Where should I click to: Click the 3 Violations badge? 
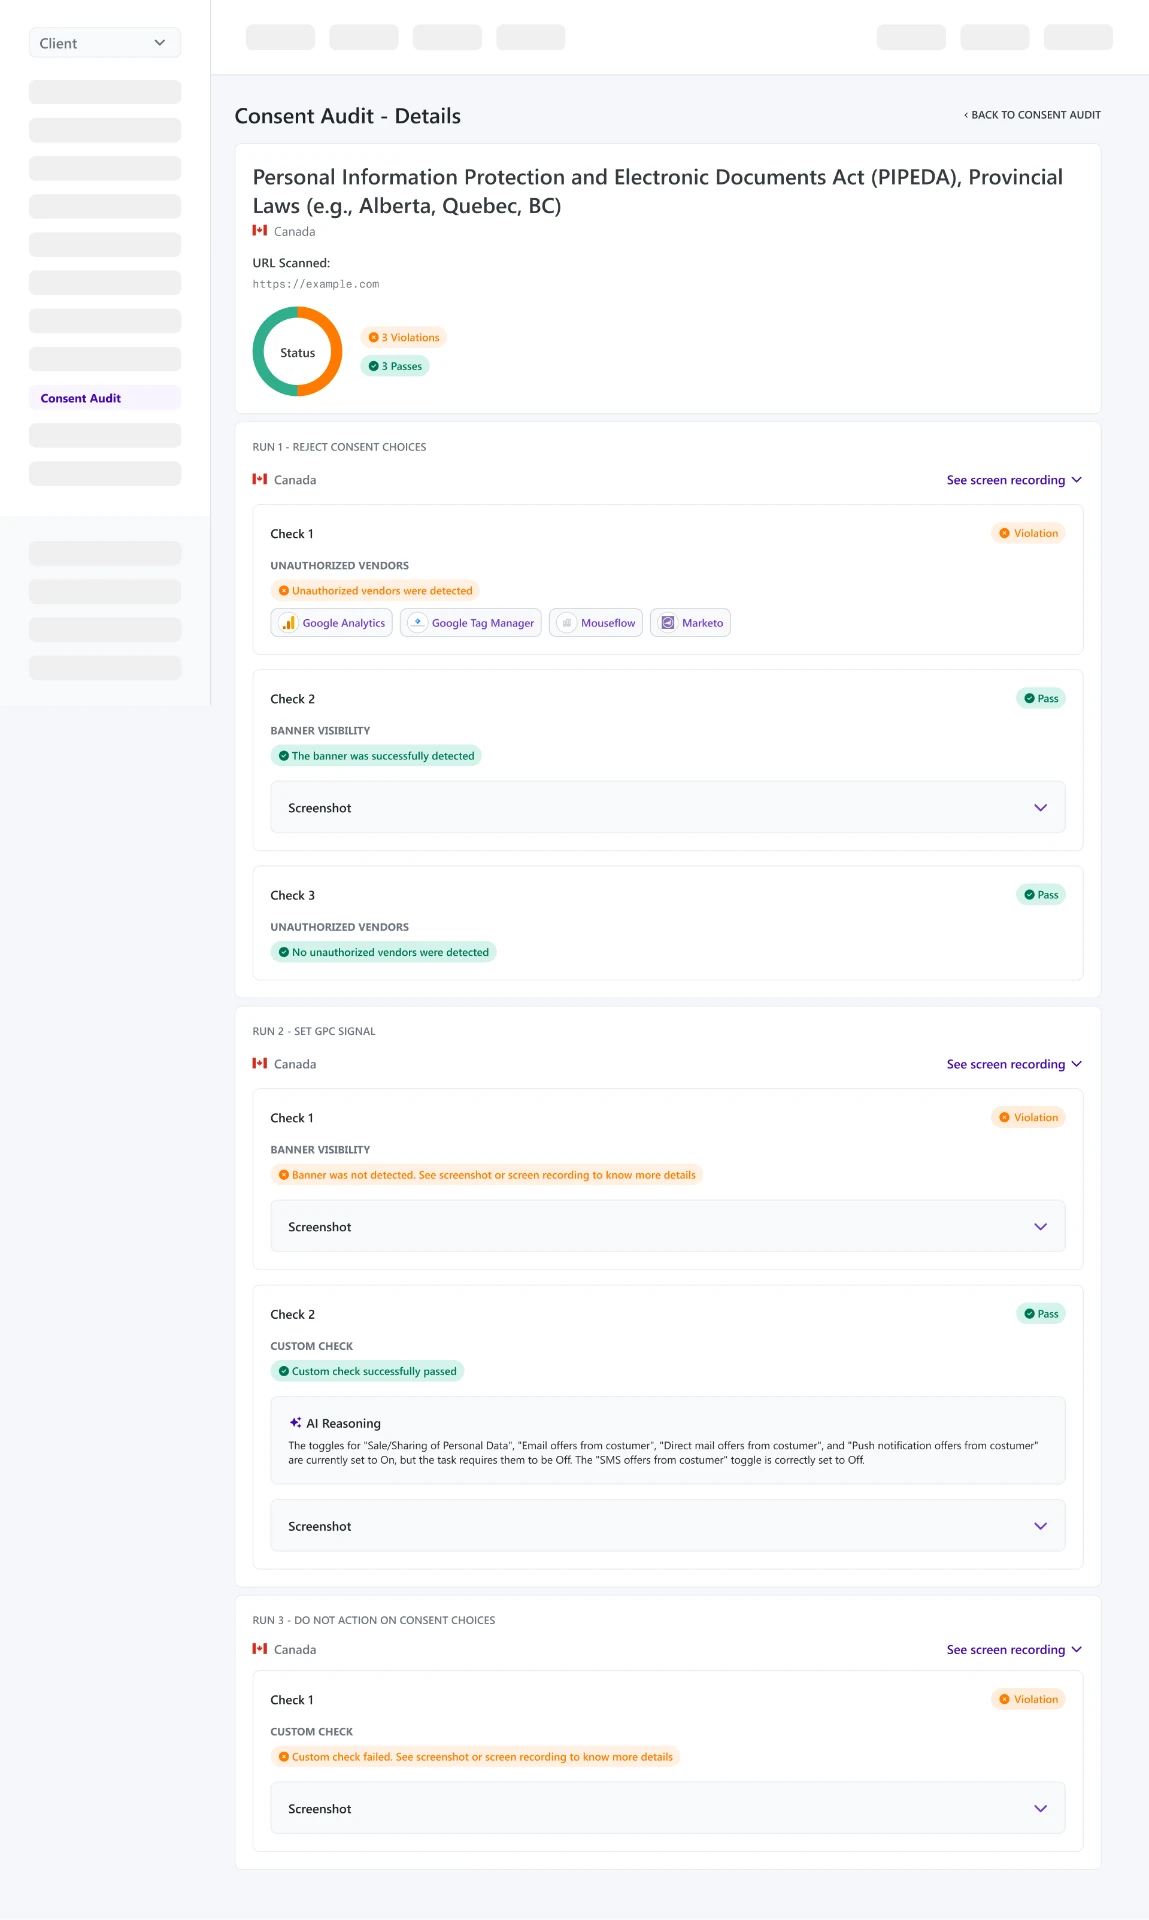click(403, 338)
